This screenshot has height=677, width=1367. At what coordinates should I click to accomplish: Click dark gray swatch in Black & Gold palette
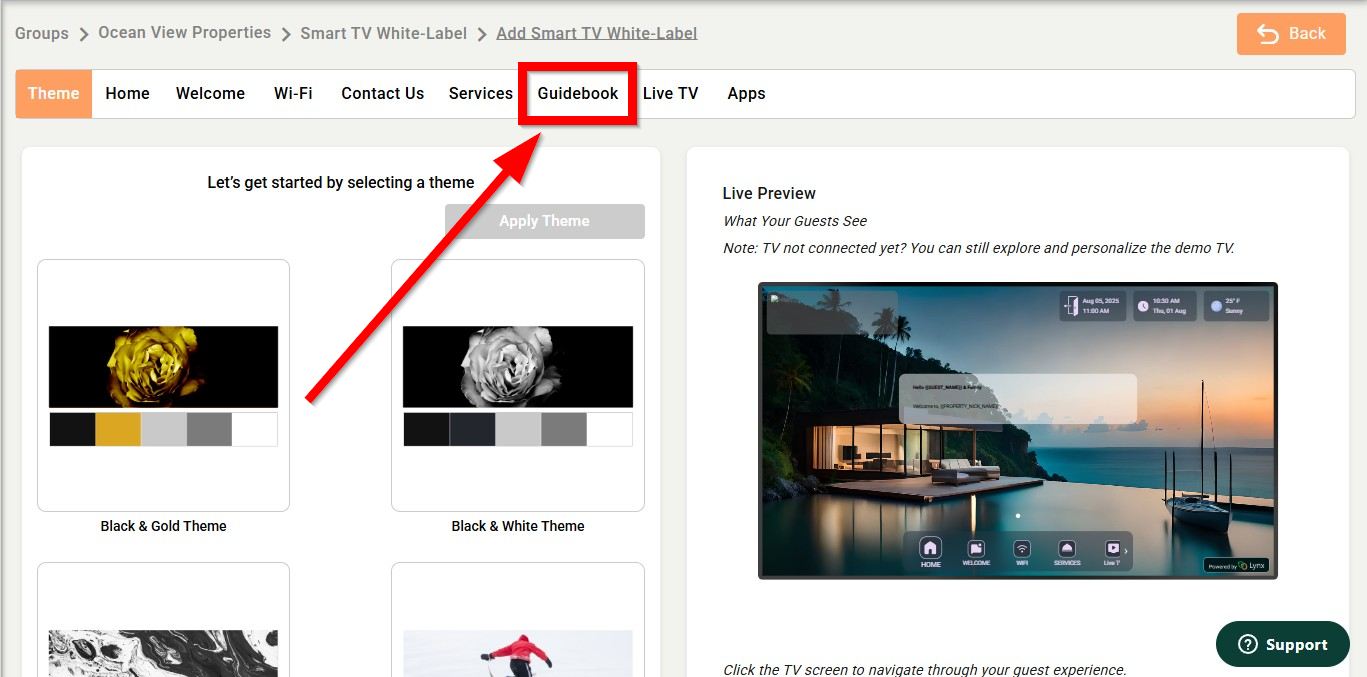tap(209, 429)
